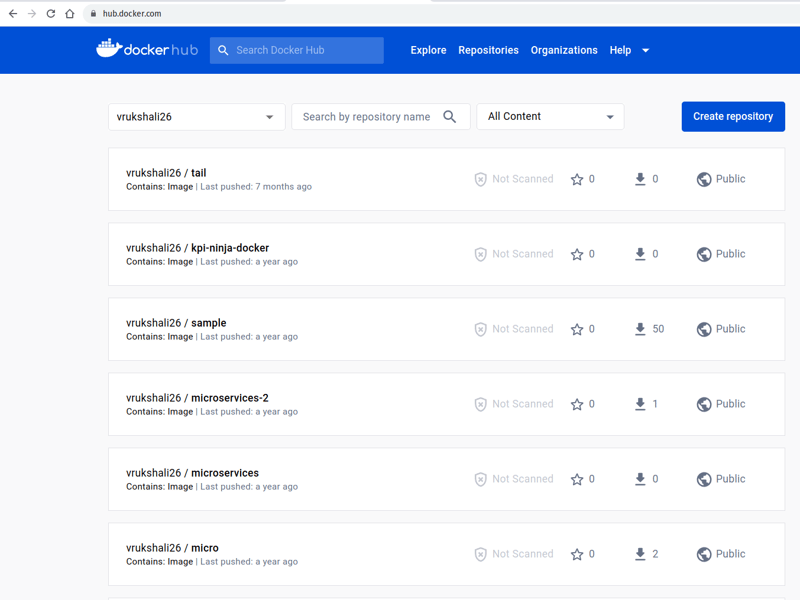Star the sample repository
The image size is (800, 600).
577,329
